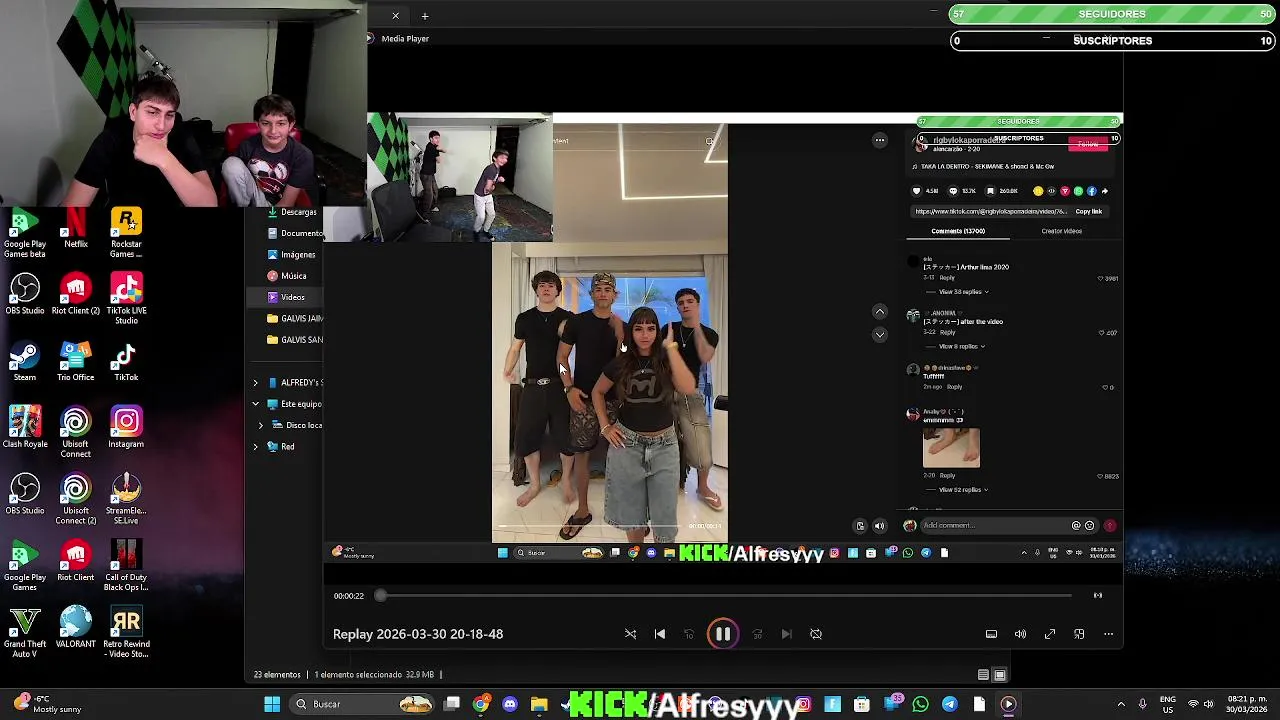This screenshot has height=720, width=1280.
Task: Expand the ALFREDY's tree node
Action: click(x=255, y=383)
